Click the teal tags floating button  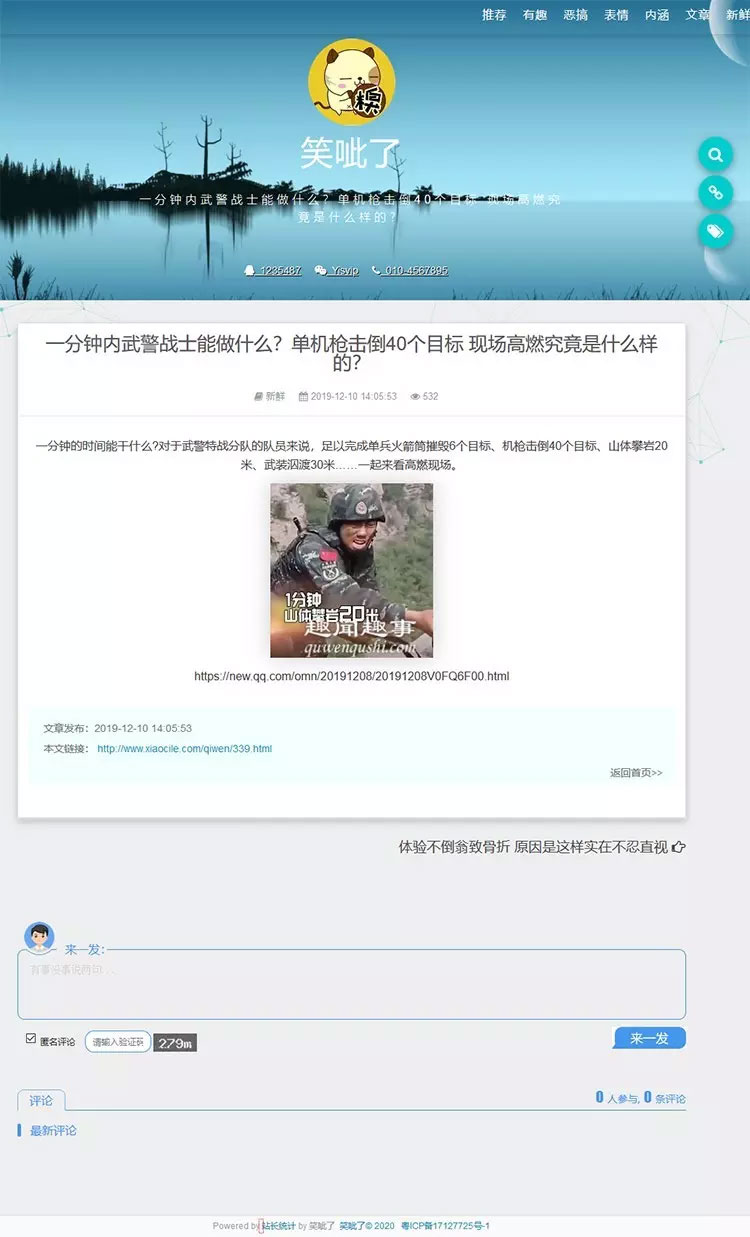tap(715, 231)
